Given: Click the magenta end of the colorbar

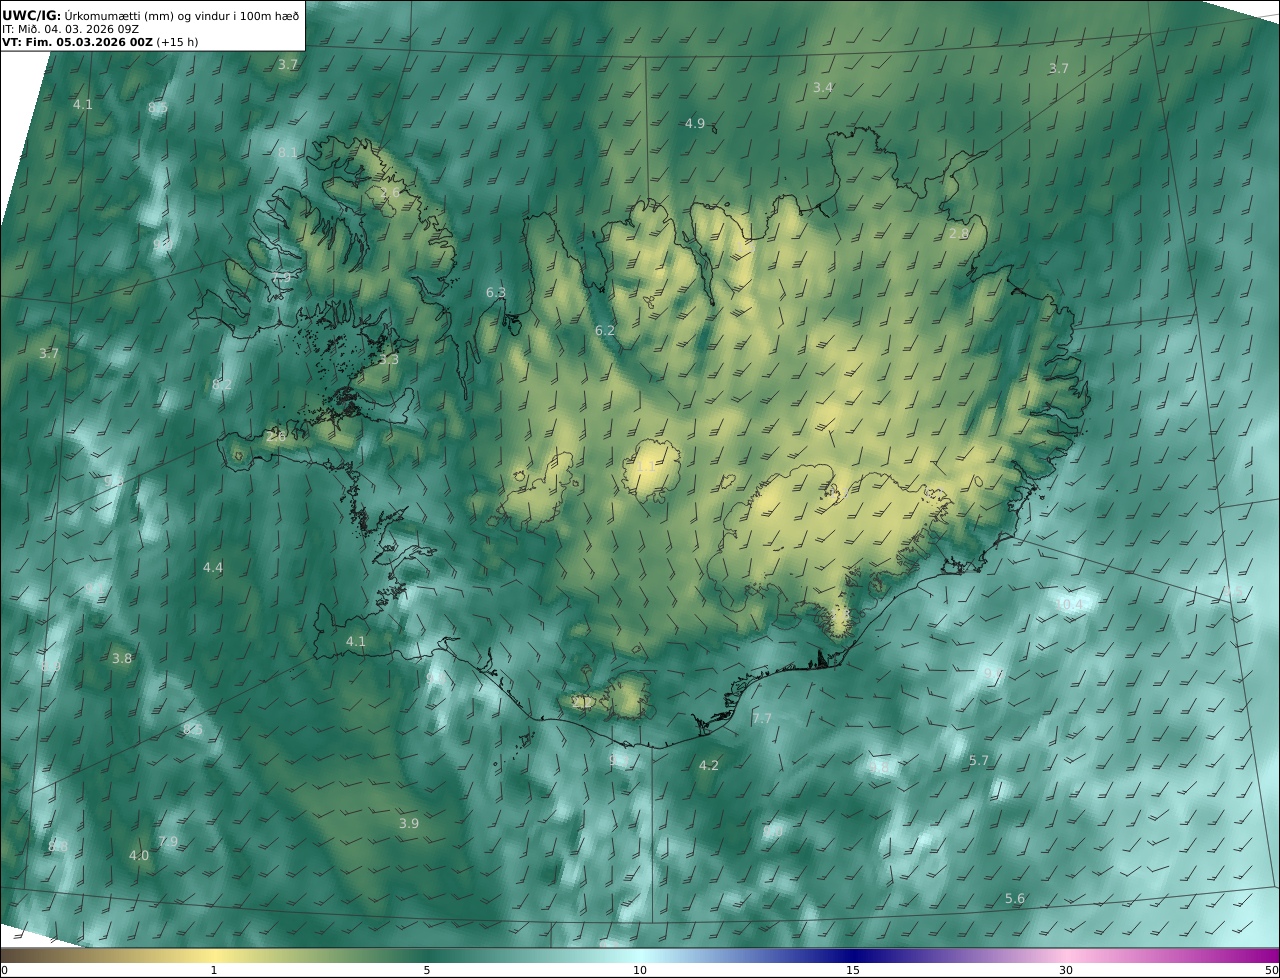Looking at the screenshot, I should point(1262,956).
